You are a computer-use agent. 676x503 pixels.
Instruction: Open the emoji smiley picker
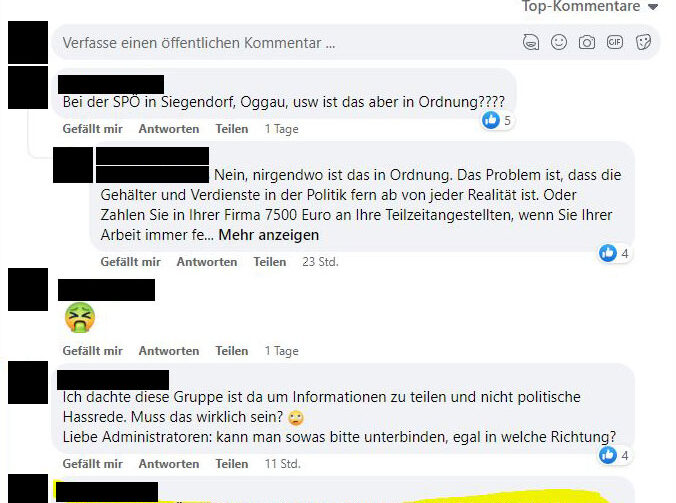coord(559,42)
